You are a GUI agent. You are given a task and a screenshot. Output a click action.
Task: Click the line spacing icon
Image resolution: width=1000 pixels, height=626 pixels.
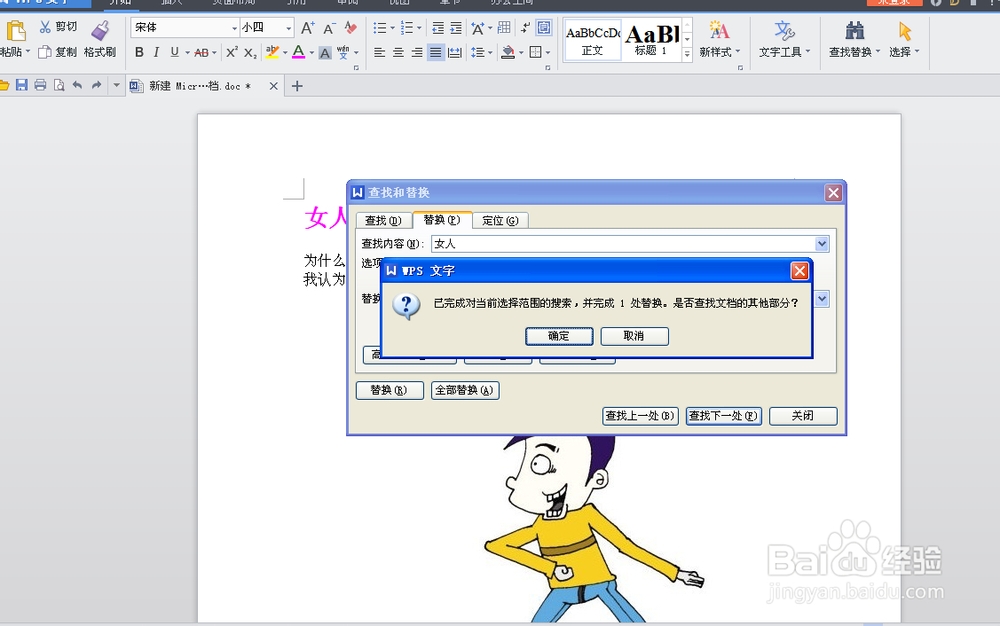477,52
